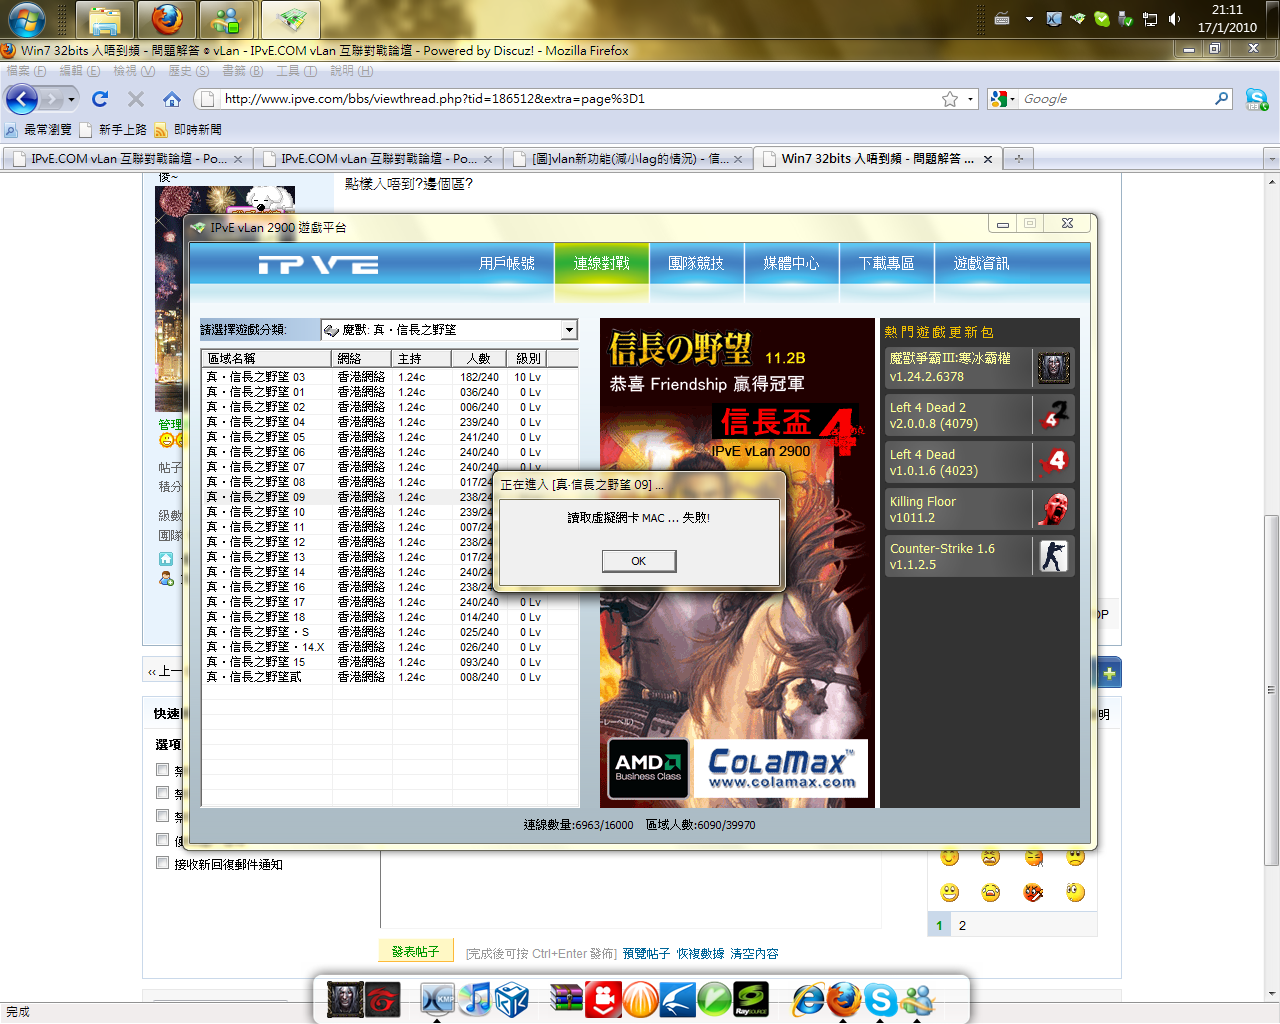Image resolution: width=1280 pixels, height=1024 pixels.
Task: Open Windows Explorer from the top taskbar
Action: (105, 19)
